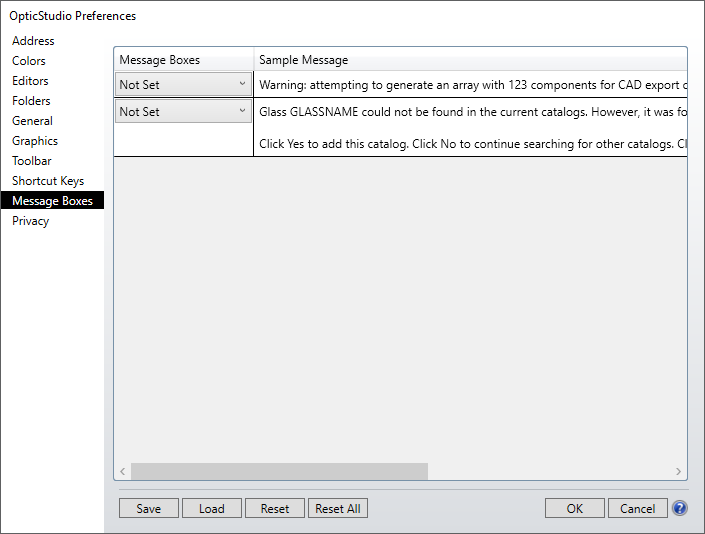
Task: Click the blue help question mark icon
Action: coord(680,508)
